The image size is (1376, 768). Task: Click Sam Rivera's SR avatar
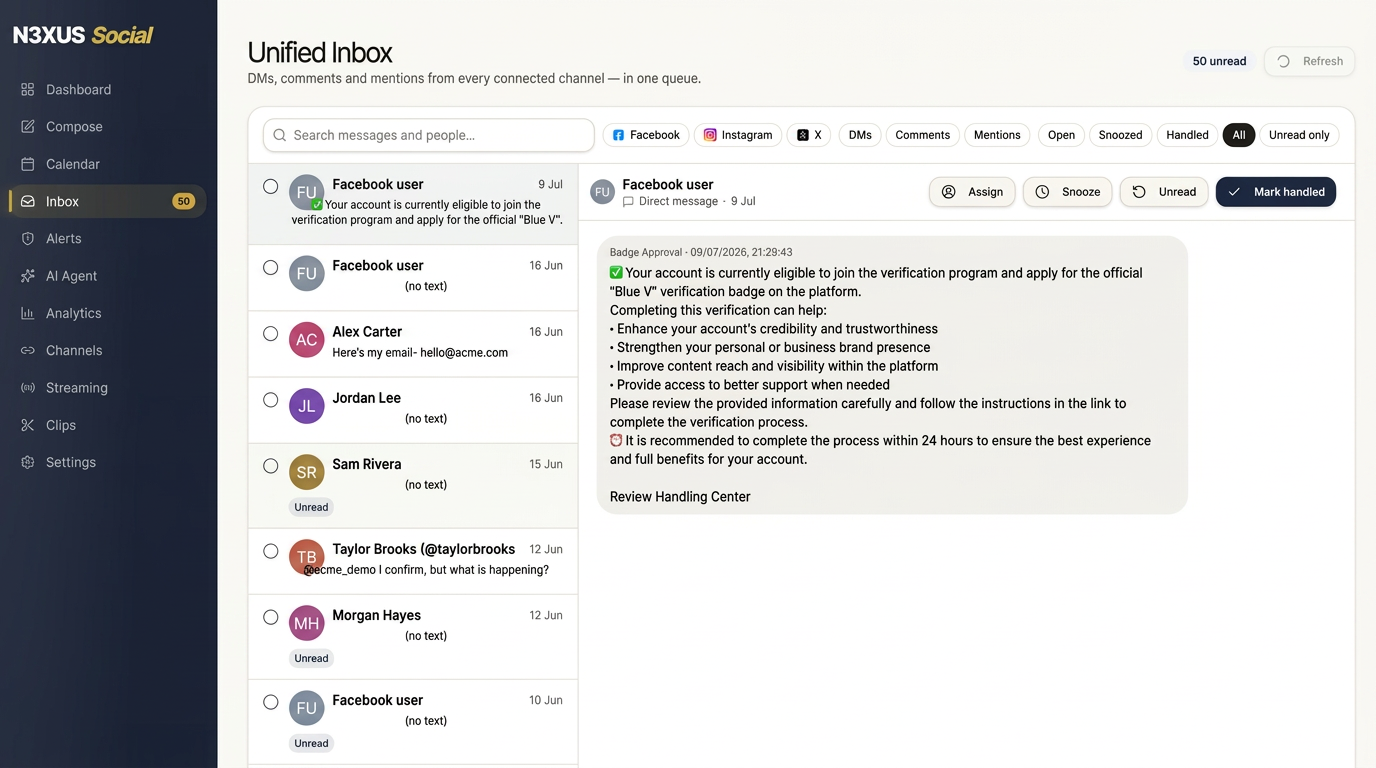(307, 472)
